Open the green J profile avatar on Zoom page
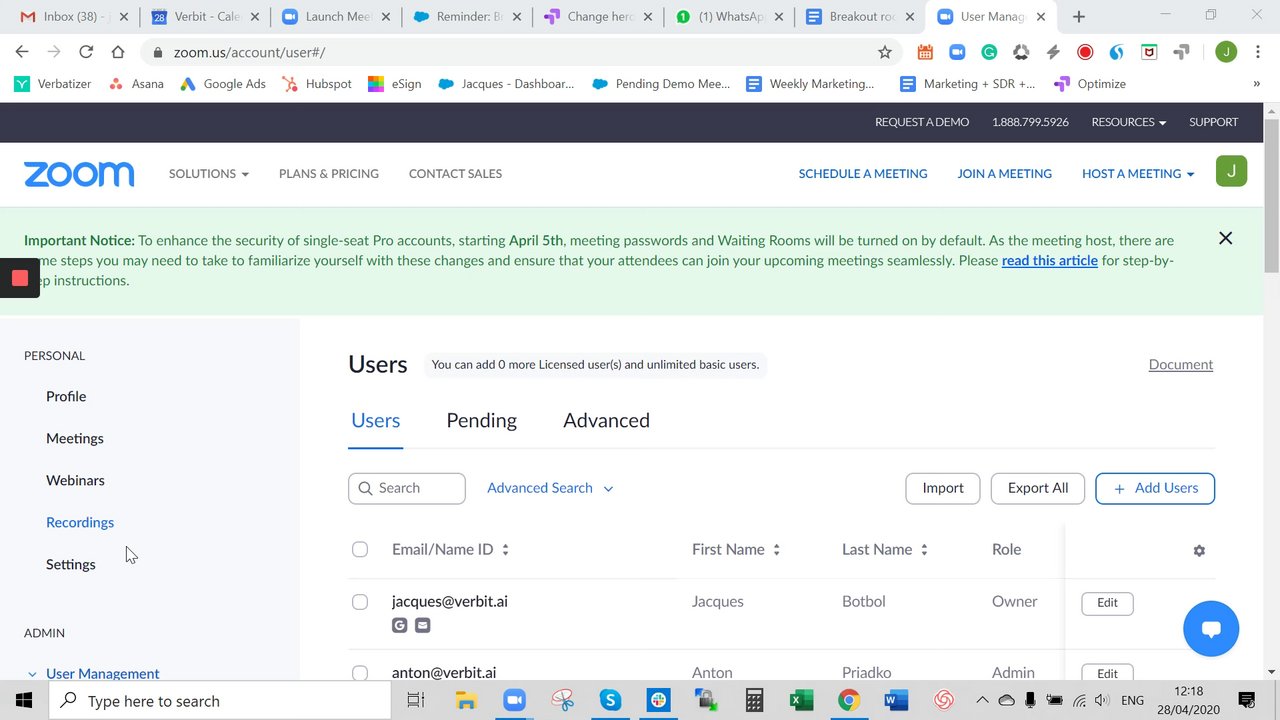This screenshot has height=720, width=1280. pyautogui.click(x=1231, y=171)
